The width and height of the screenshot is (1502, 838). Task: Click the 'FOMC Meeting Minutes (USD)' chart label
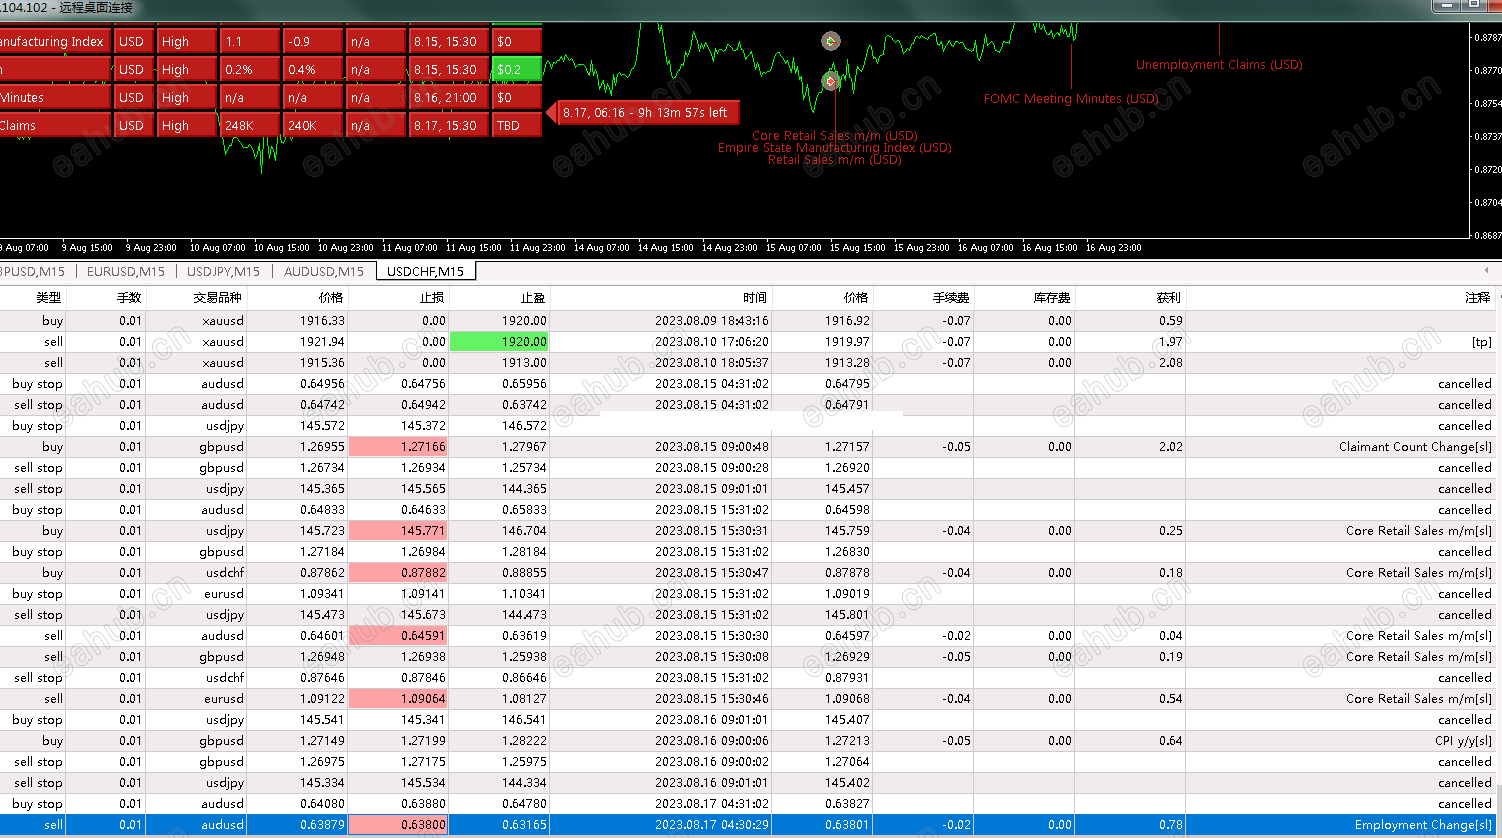[x=1071, y=98]
